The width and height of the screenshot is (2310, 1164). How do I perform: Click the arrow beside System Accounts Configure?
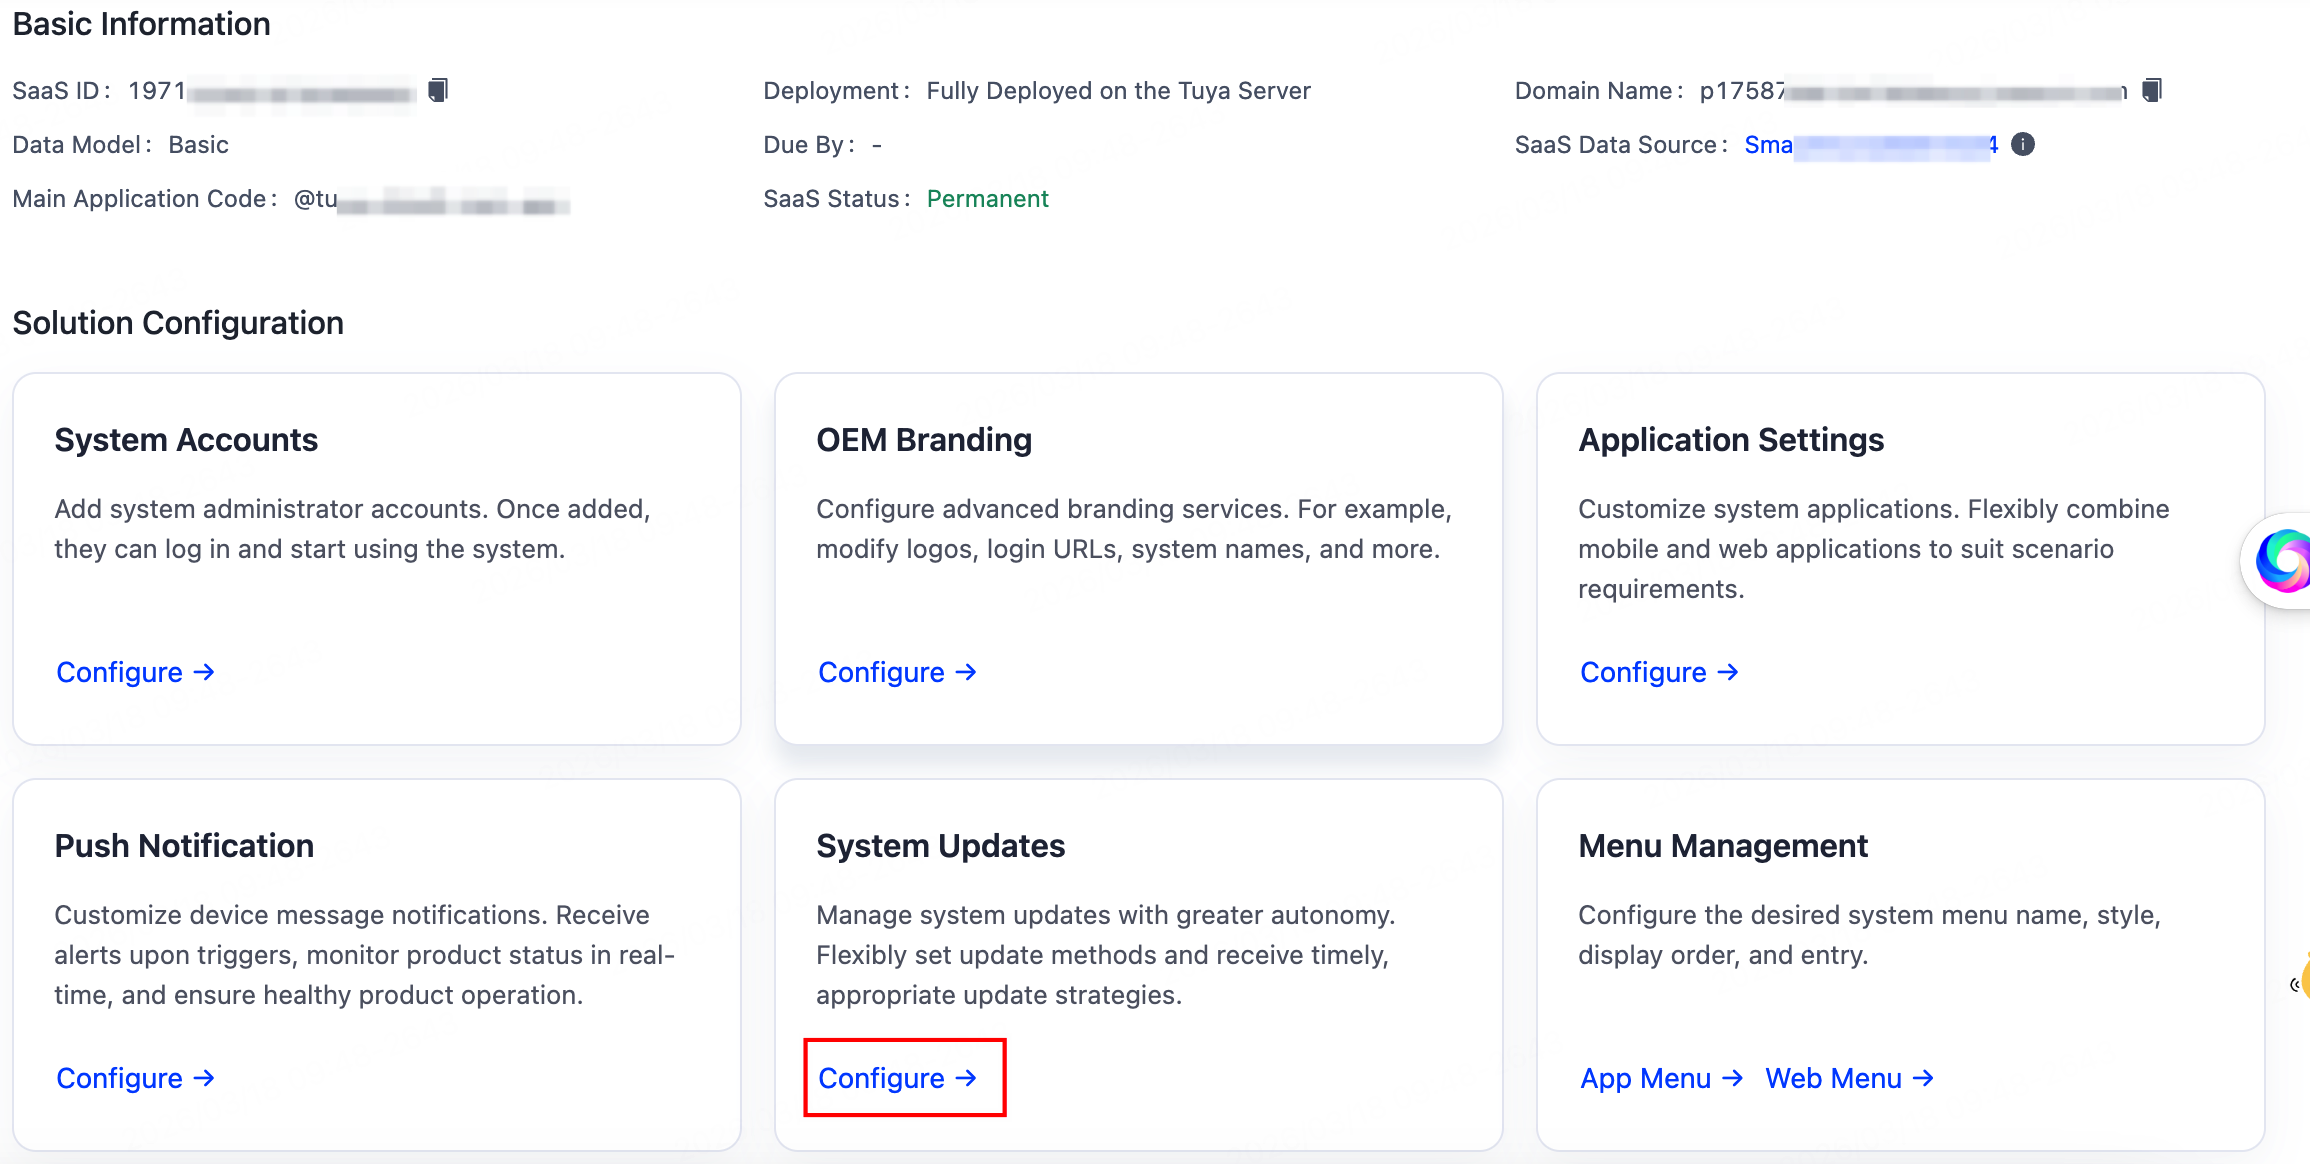(x=204, y=672)
